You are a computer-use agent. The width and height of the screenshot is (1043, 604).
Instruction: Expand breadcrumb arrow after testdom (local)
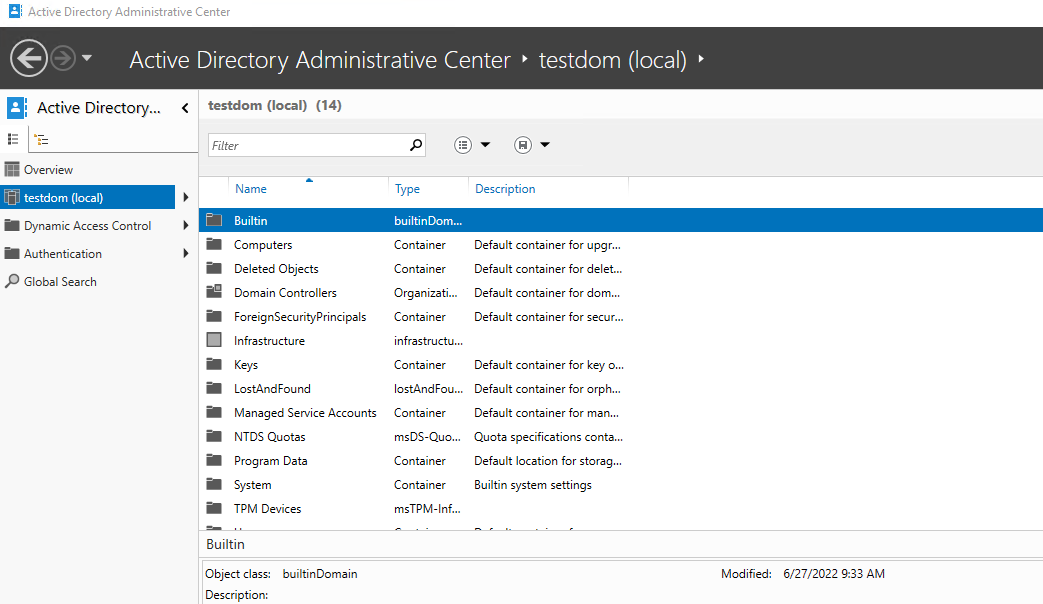[x=701, y=59]
